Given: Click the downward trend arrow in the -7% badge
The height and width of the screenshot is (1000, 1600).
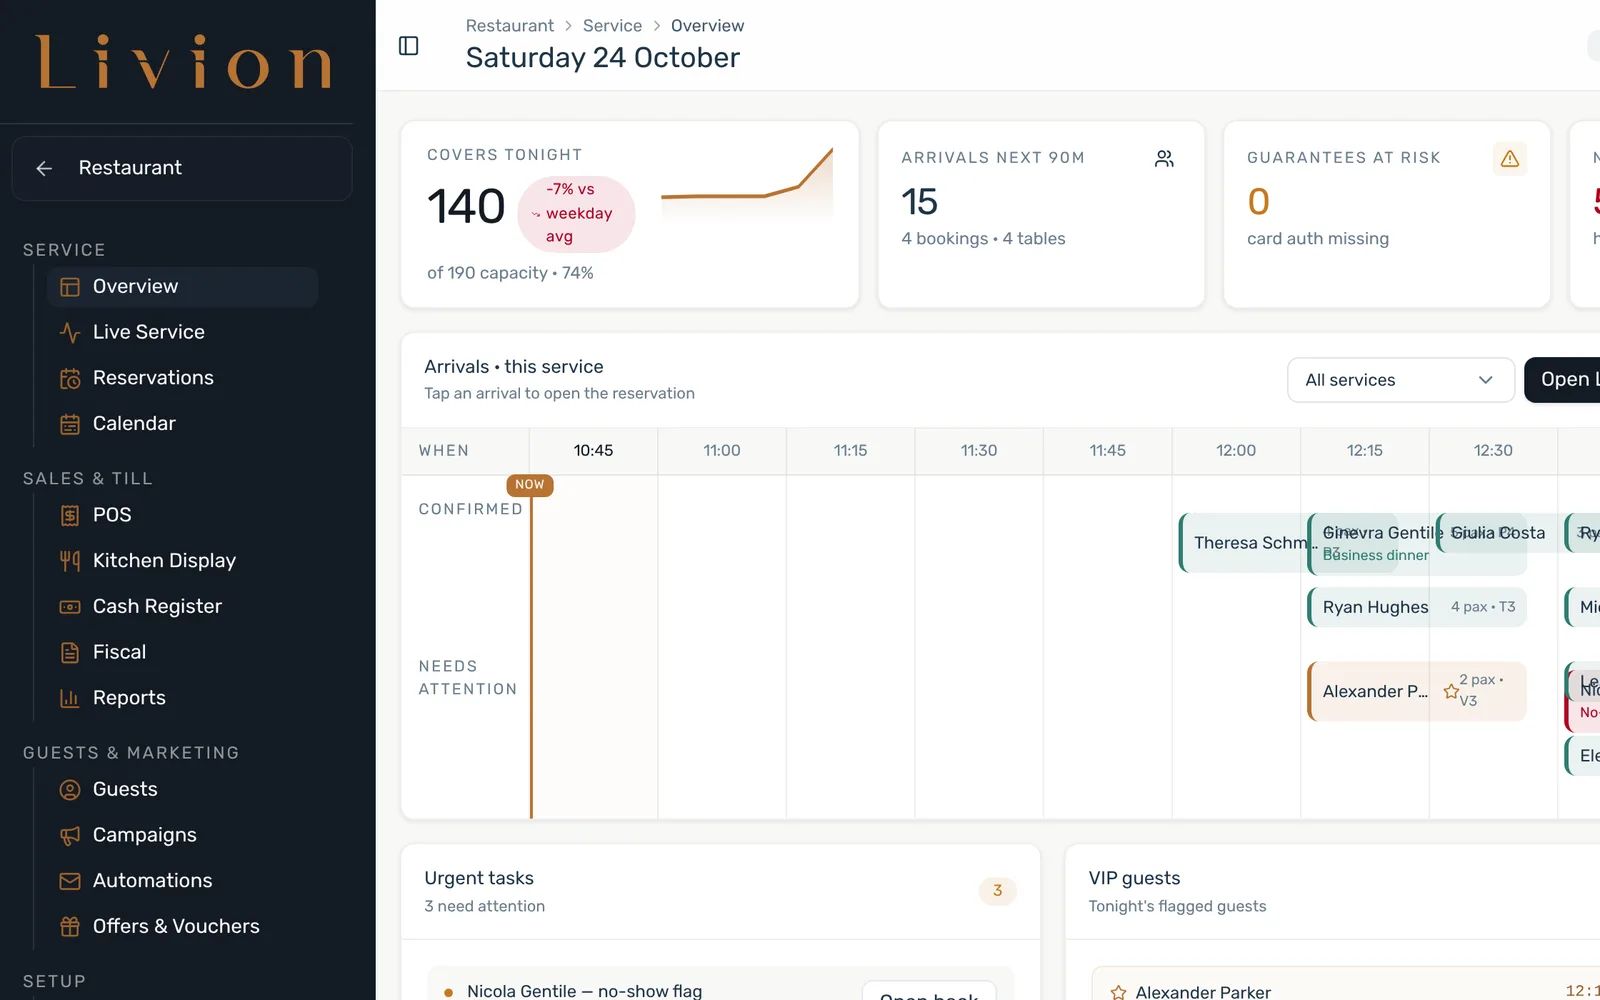Looking at the screenshot, I should (536, 214).
